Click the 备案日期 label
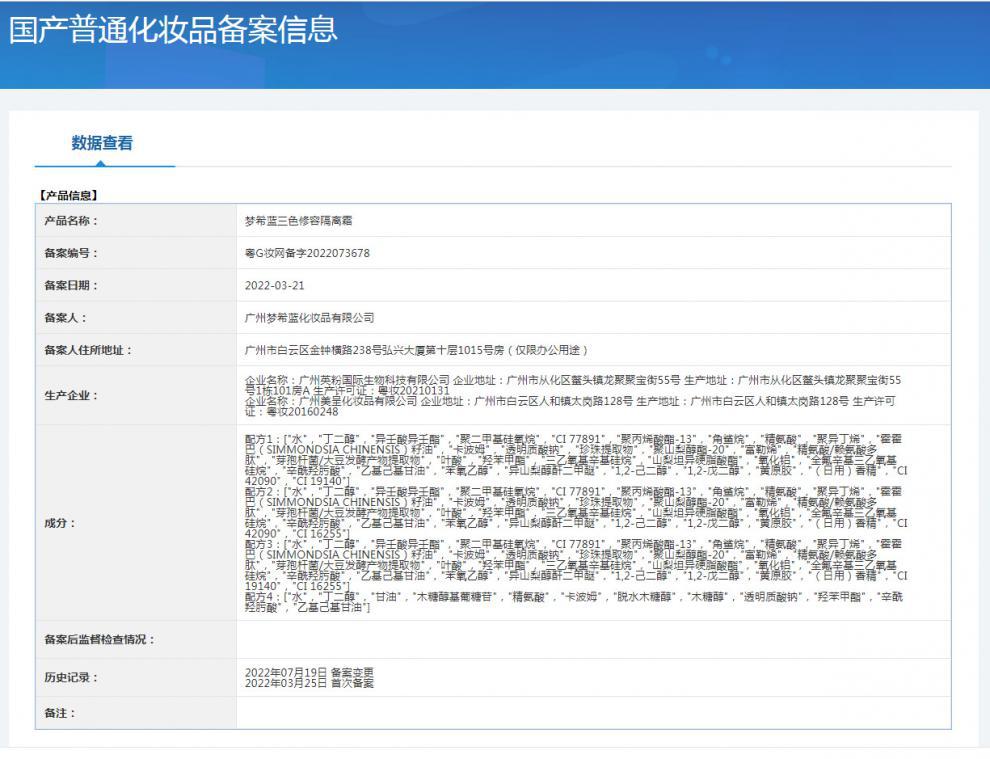Screen dimensions: 990x759 (71, 285)
